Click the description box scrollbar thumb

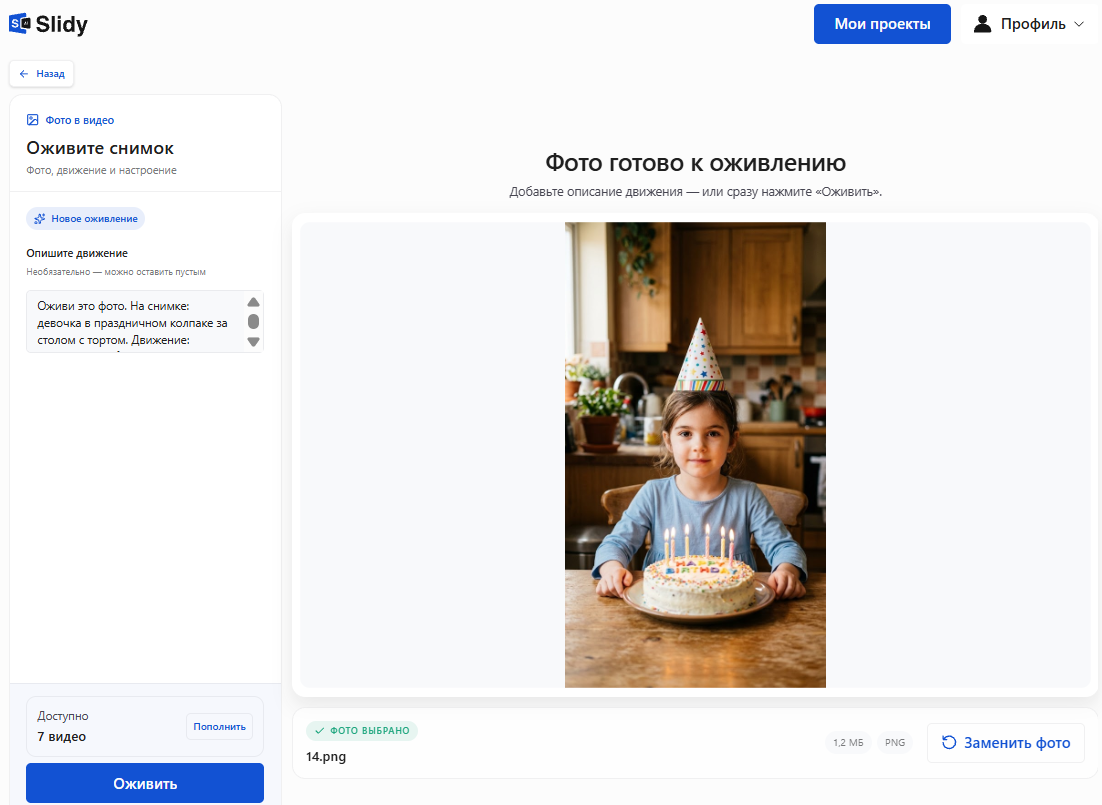(254, 321)
